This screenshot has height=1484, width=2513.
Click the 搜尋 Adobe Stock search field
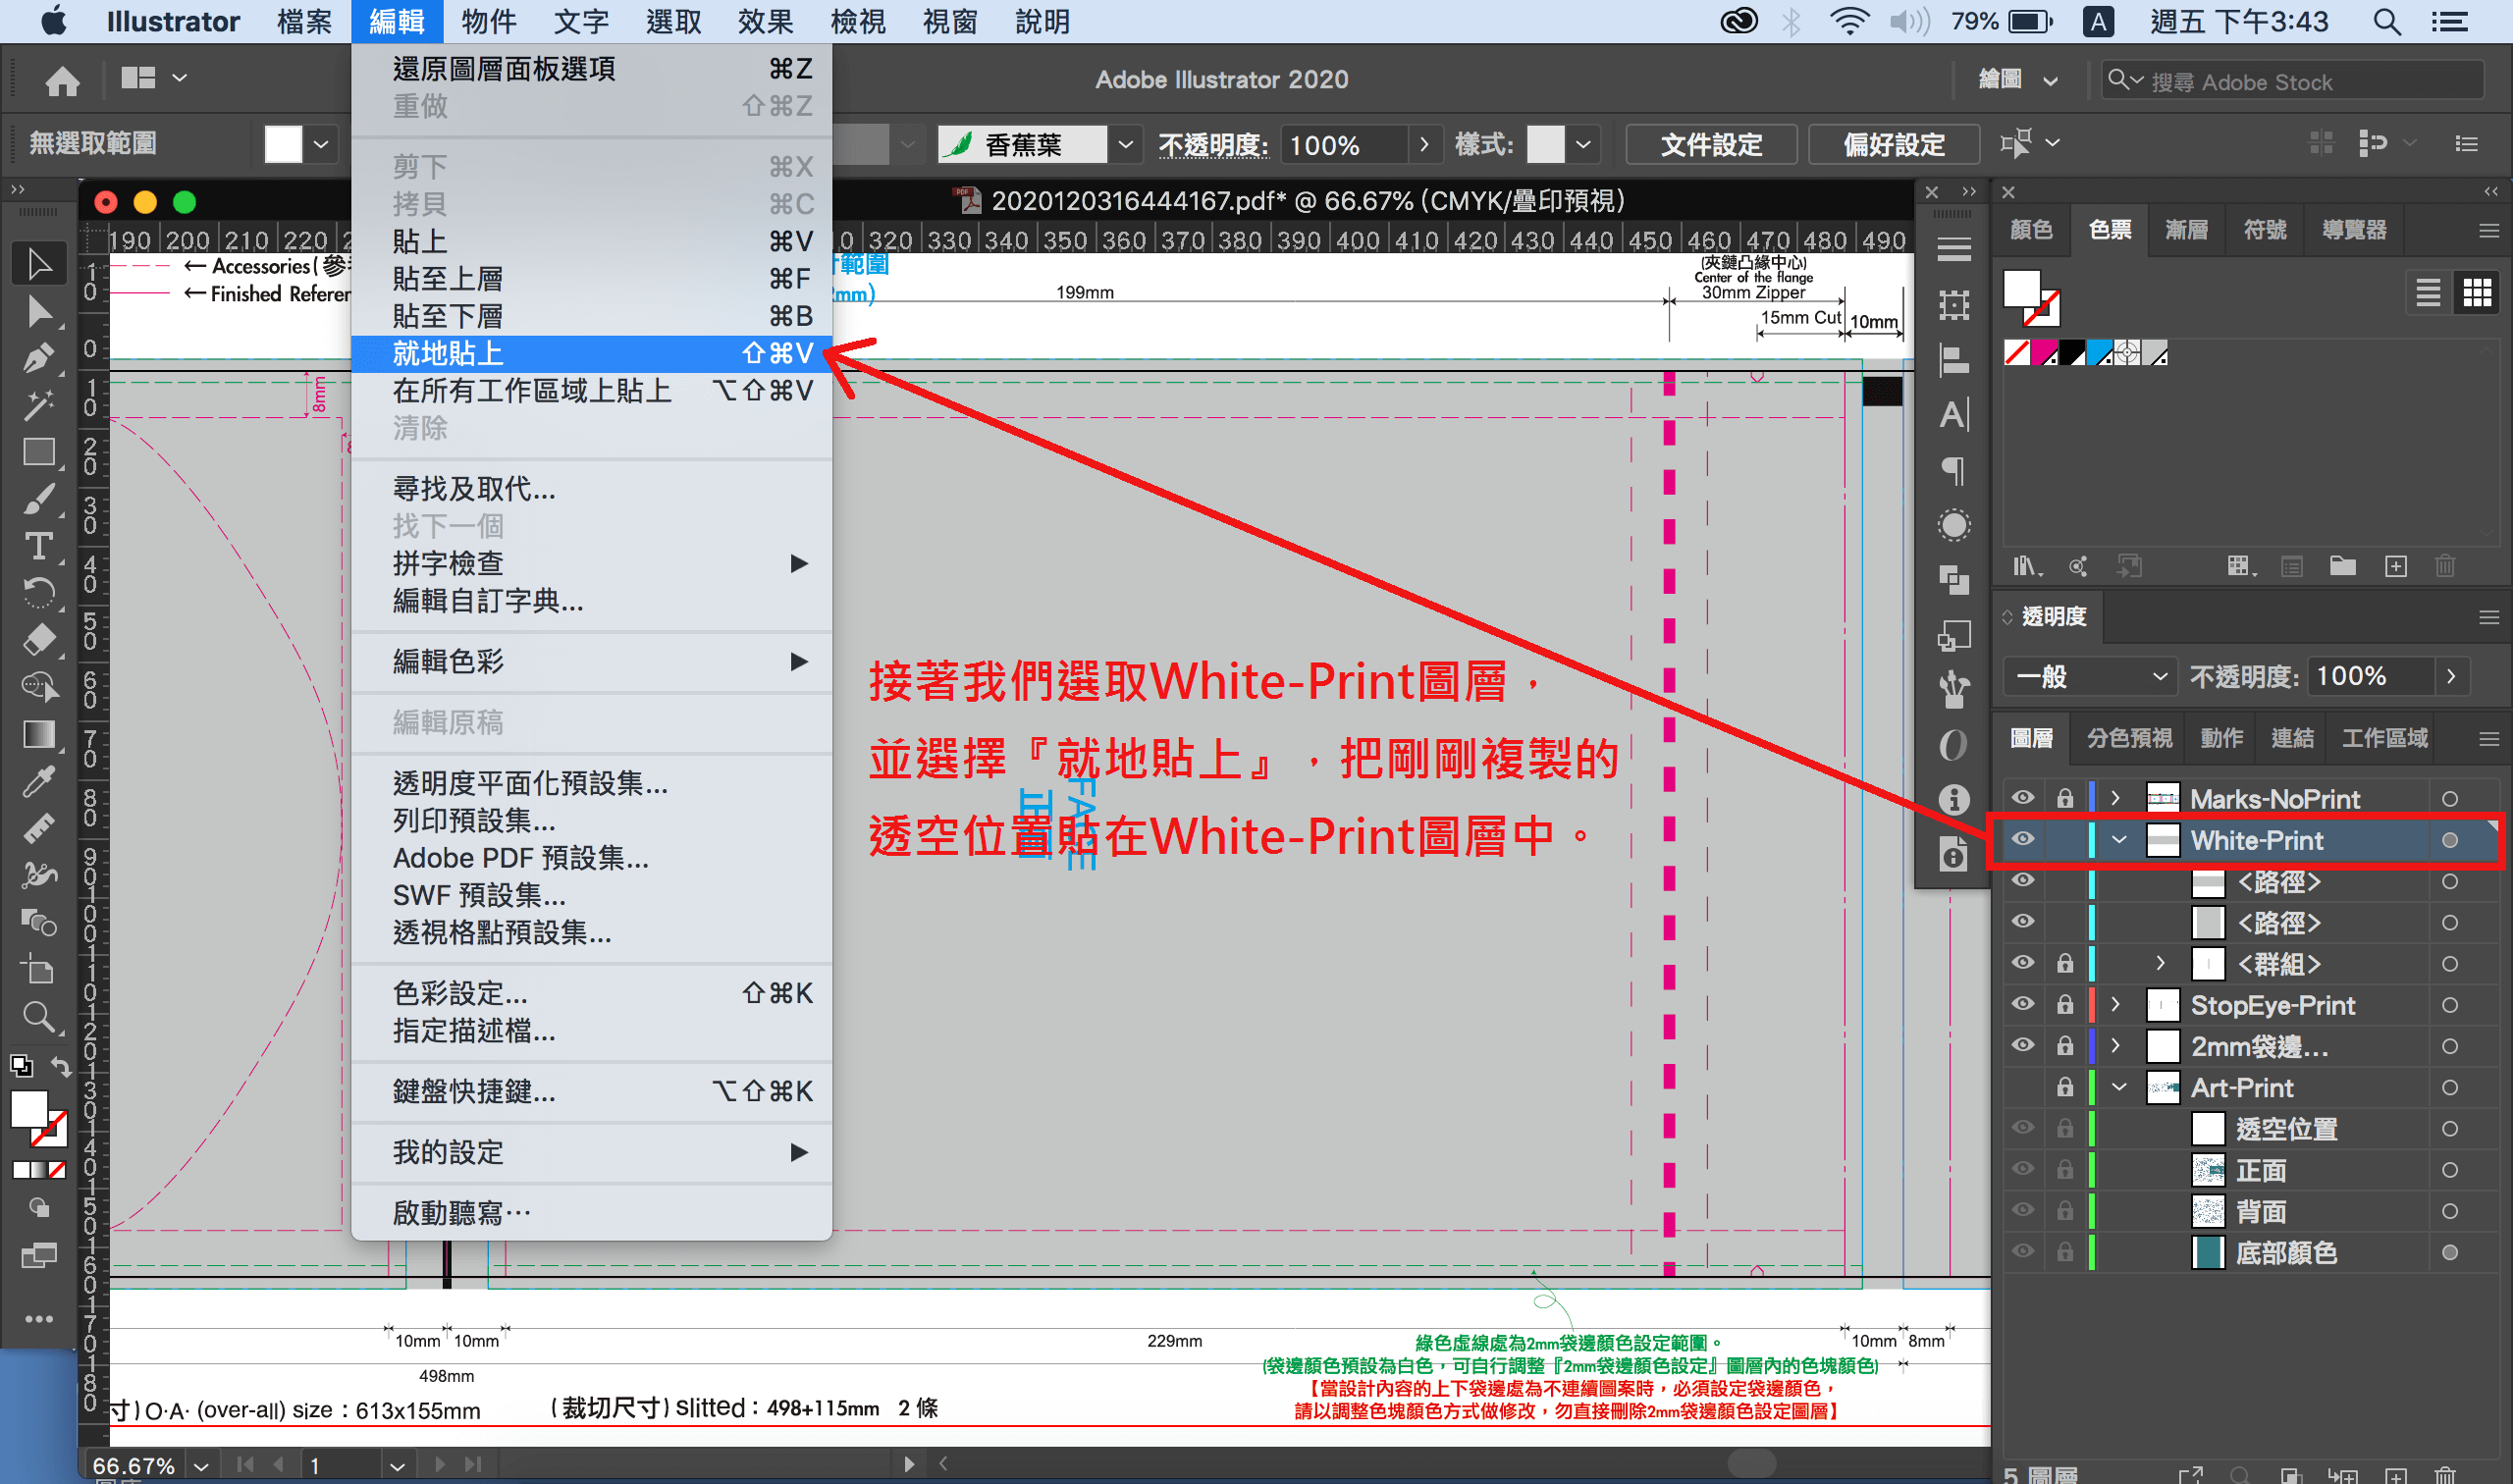(2300, 82)
